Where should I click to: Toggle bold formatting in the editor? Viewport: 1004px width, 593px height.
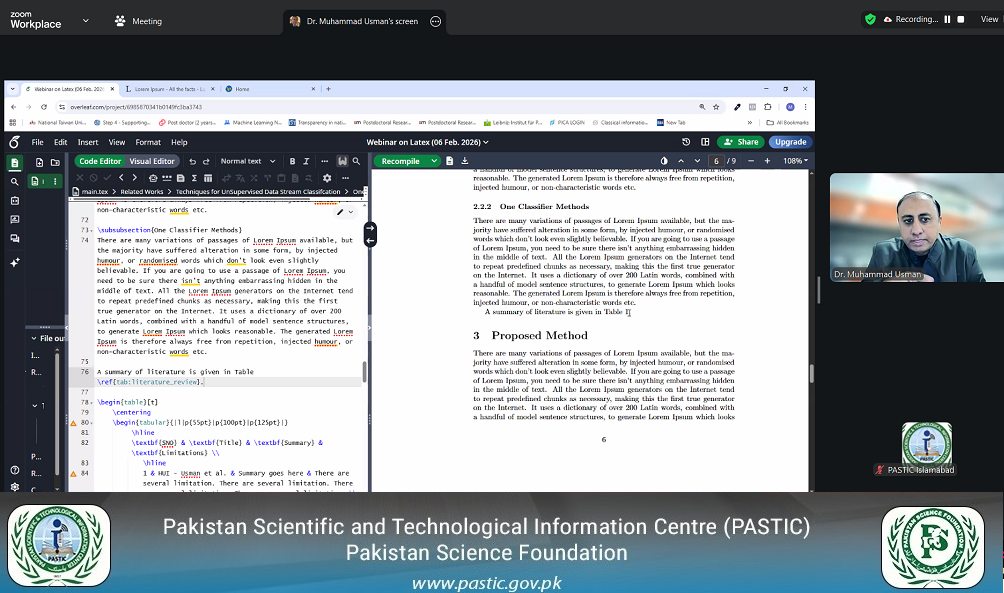tap(295, 161)
